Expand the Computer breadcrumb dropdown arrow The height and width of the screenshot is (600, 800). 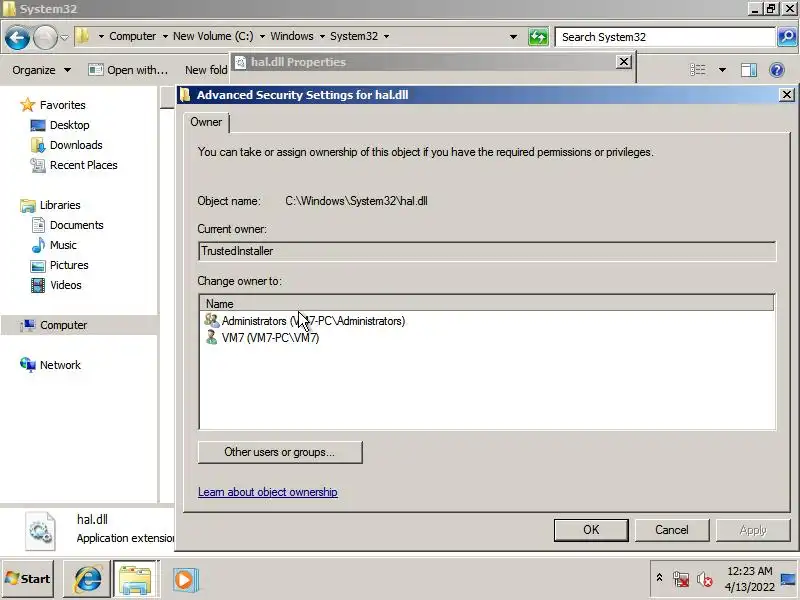click(x=165, y=37)
